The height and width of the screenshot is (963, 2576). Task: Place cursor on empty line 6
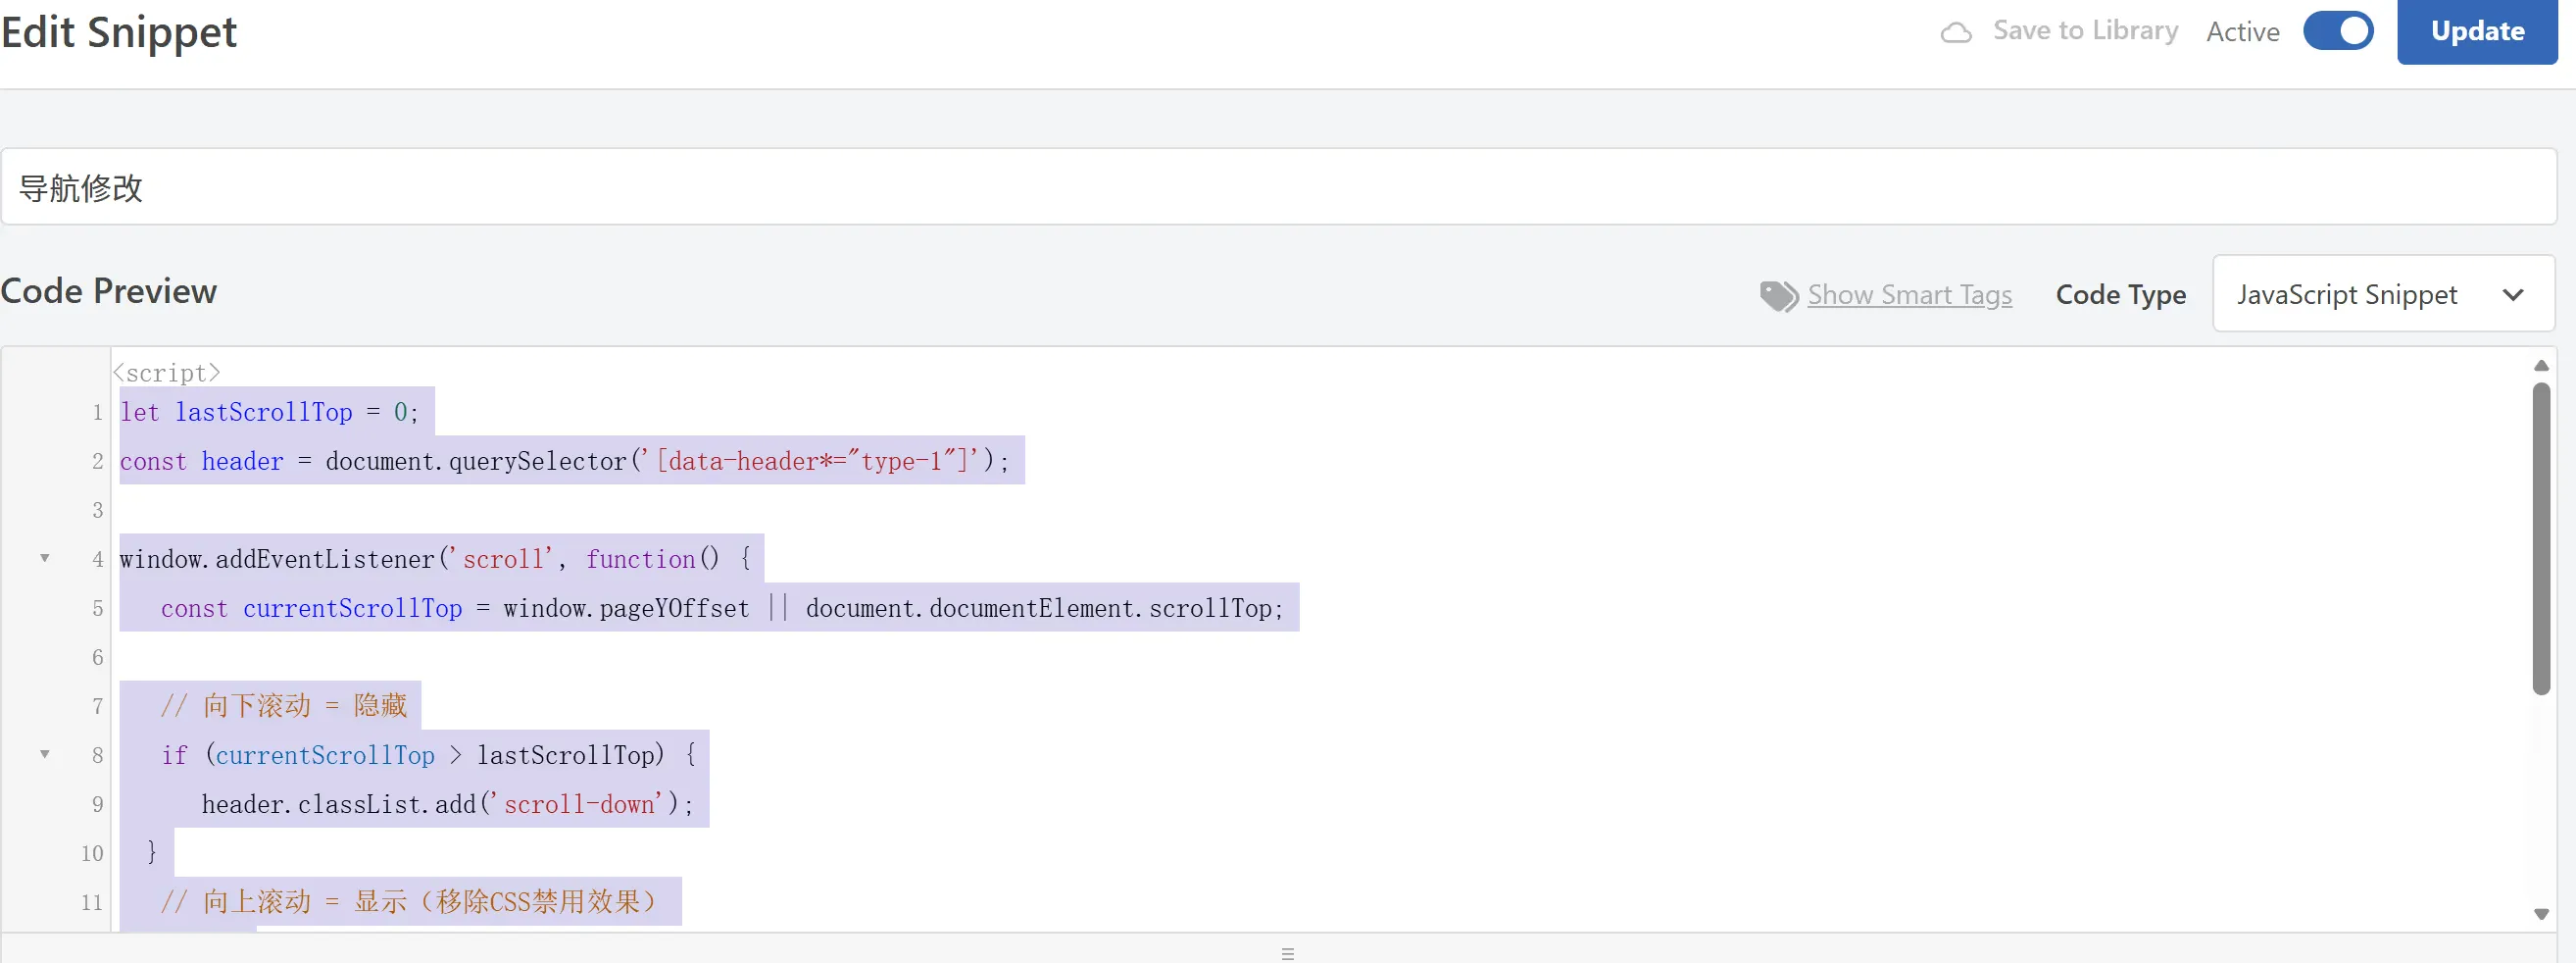click(600, 657)
